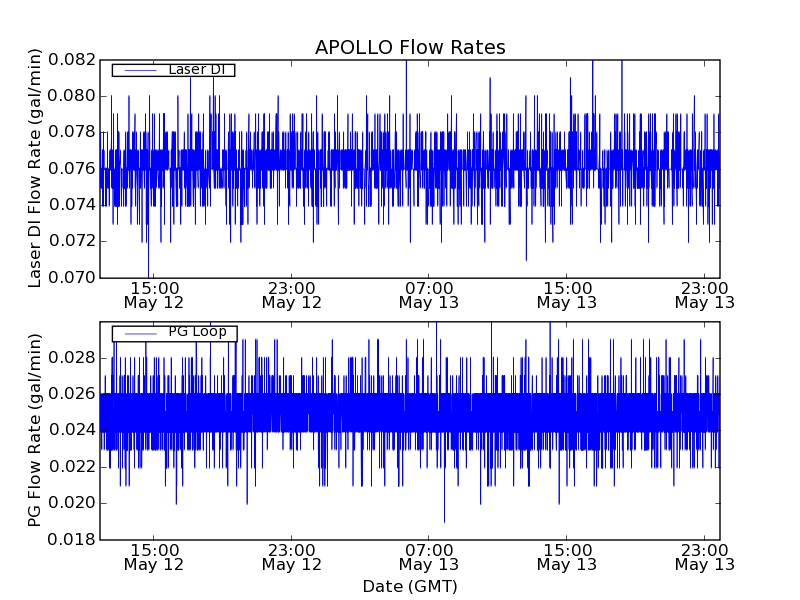800x600 pixels.
Task: Select the PG Loop legend label
Action: tap(197, 332)
